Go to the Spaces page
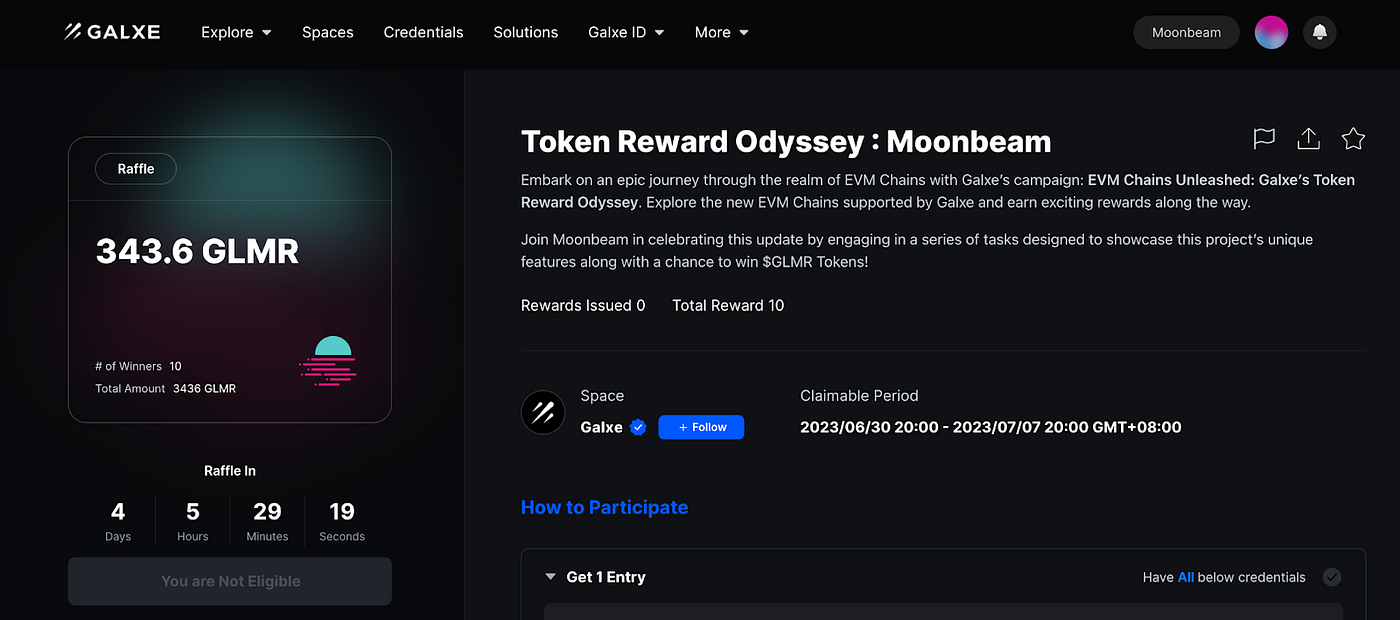Image resolution: width=1400 pixels, height=620 pixels. click(x=328, y=32)
